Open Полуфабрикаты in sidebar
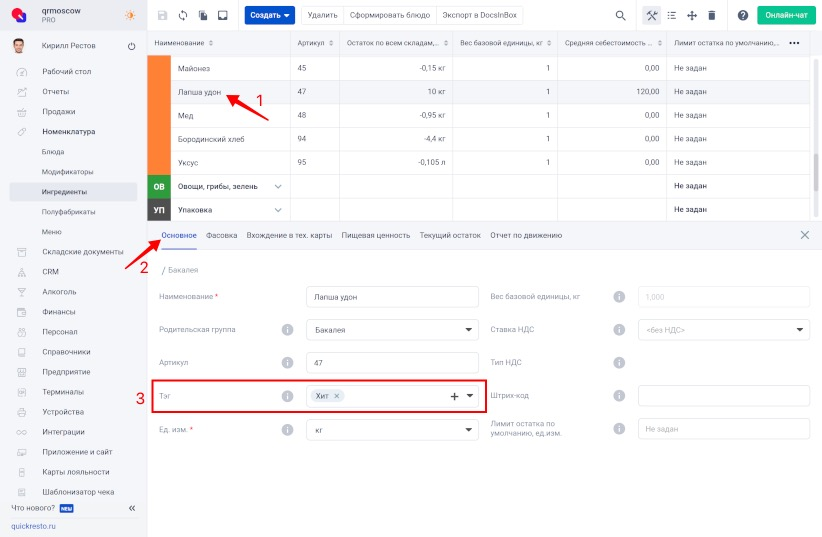Screen dimensions: 822x537 click(x=68, y=212)
